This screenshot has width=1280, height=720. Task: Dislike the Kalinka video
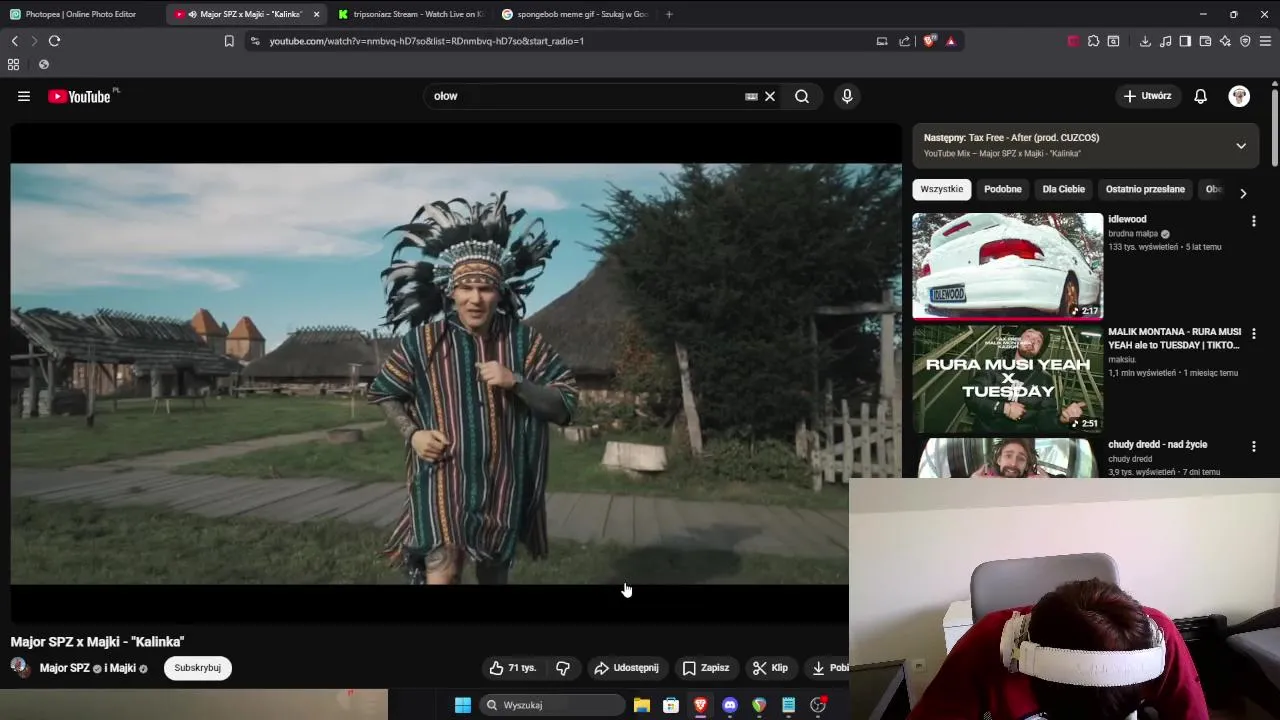[563, 668]
